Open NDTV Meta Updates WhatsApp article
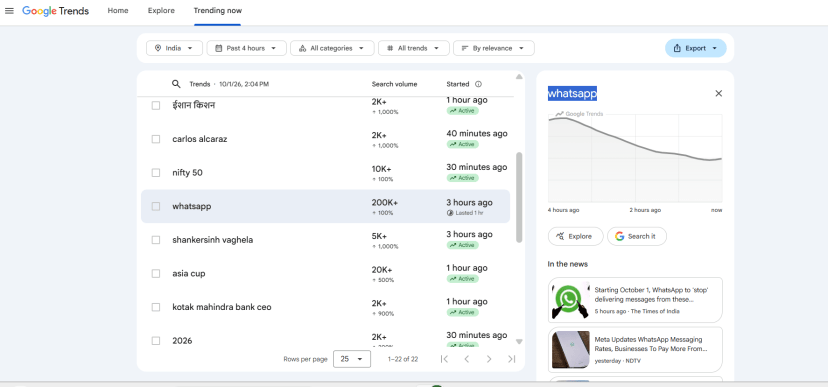The width and height of the screenshot is (828, 387). click(x=635, y=350)
